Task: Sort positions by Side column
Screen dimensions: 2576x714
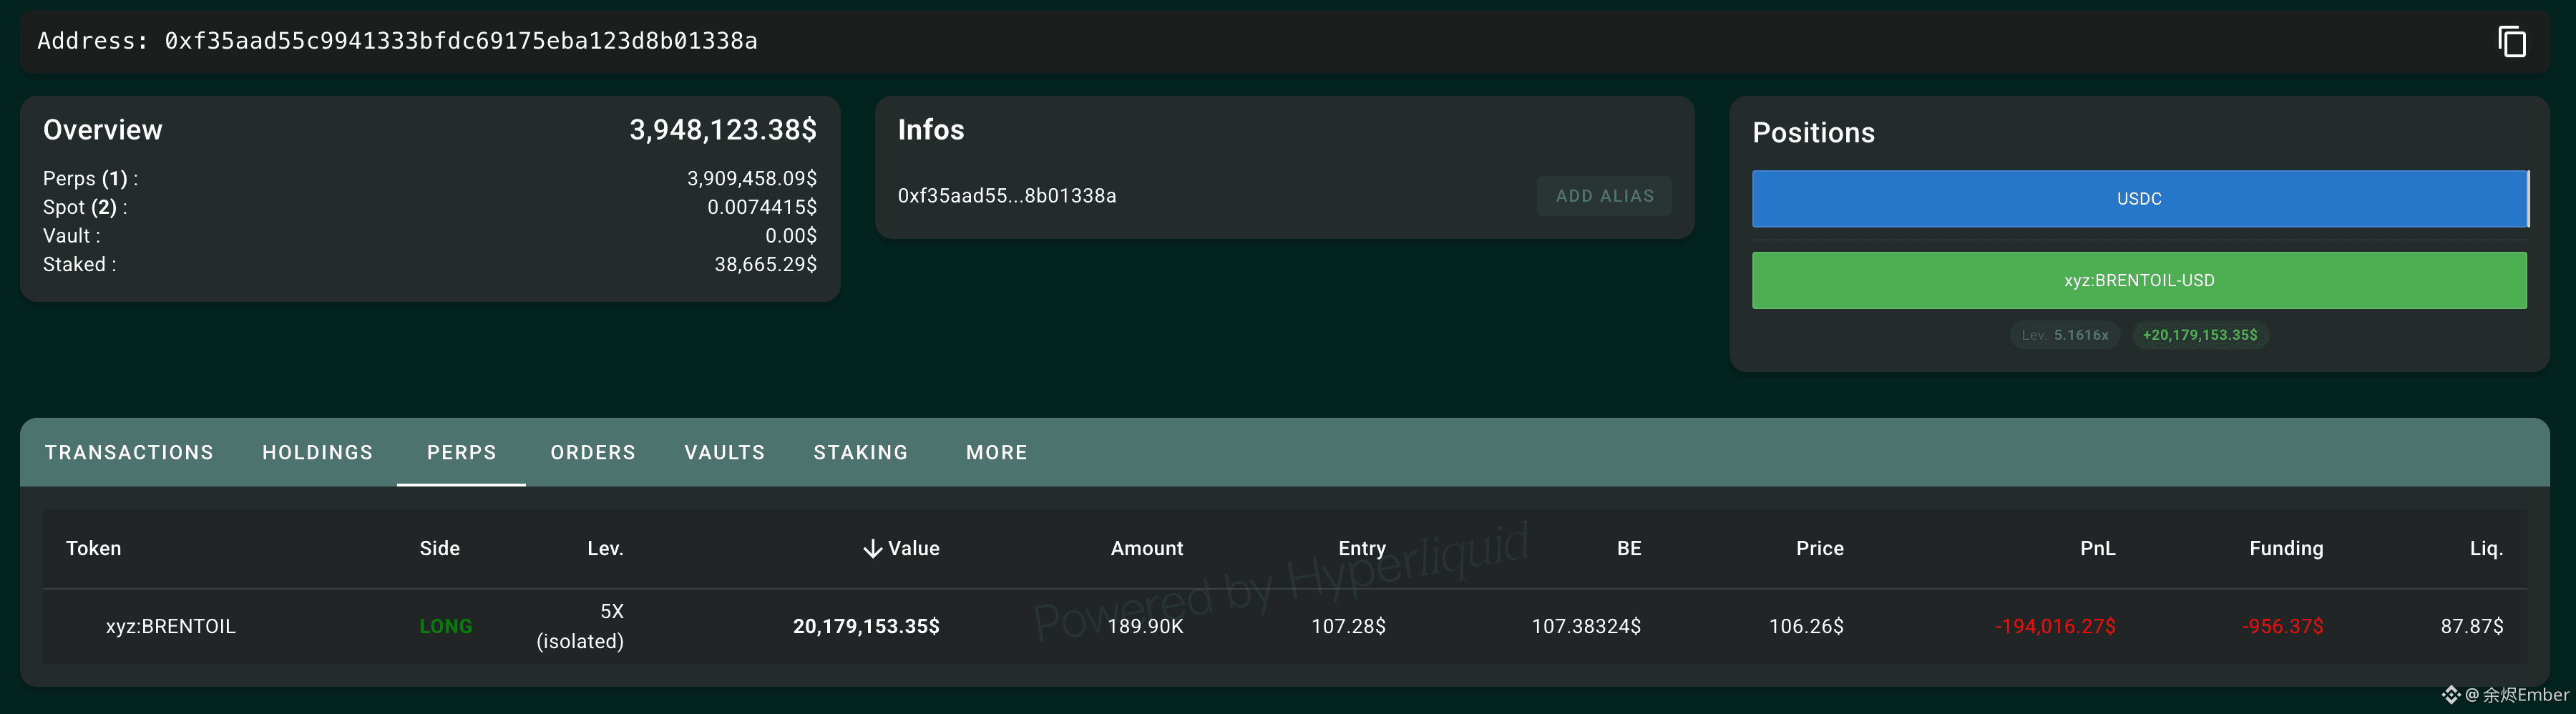Action: click(439, 549)
